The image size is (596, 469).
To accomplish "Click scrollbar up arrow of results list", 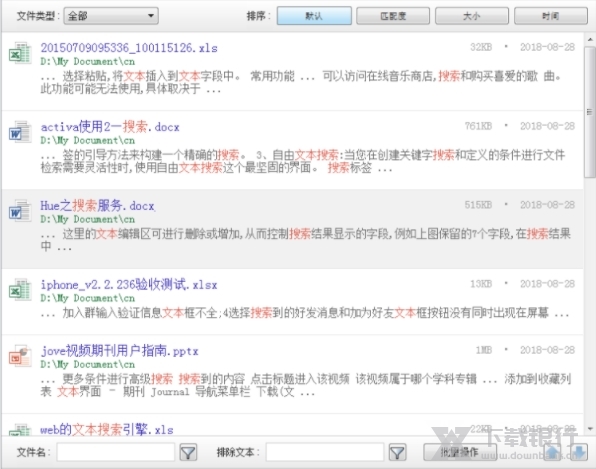I will click(x=590, y=39).
